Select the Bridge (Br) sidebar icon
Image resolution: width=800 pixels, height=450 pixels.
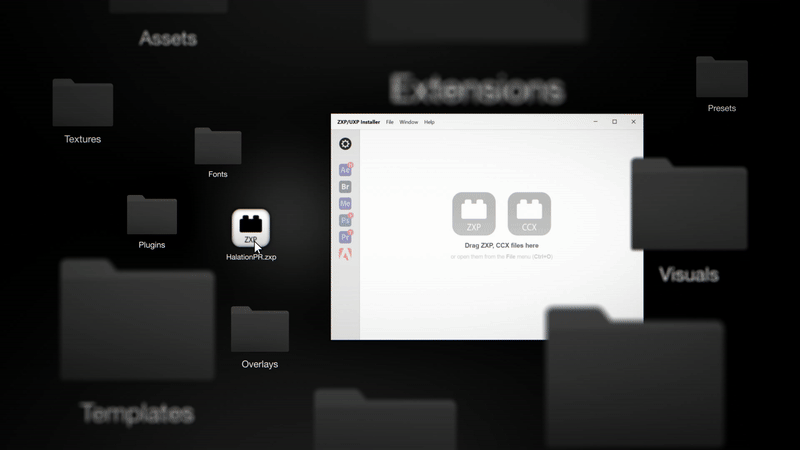coord(345,187)
